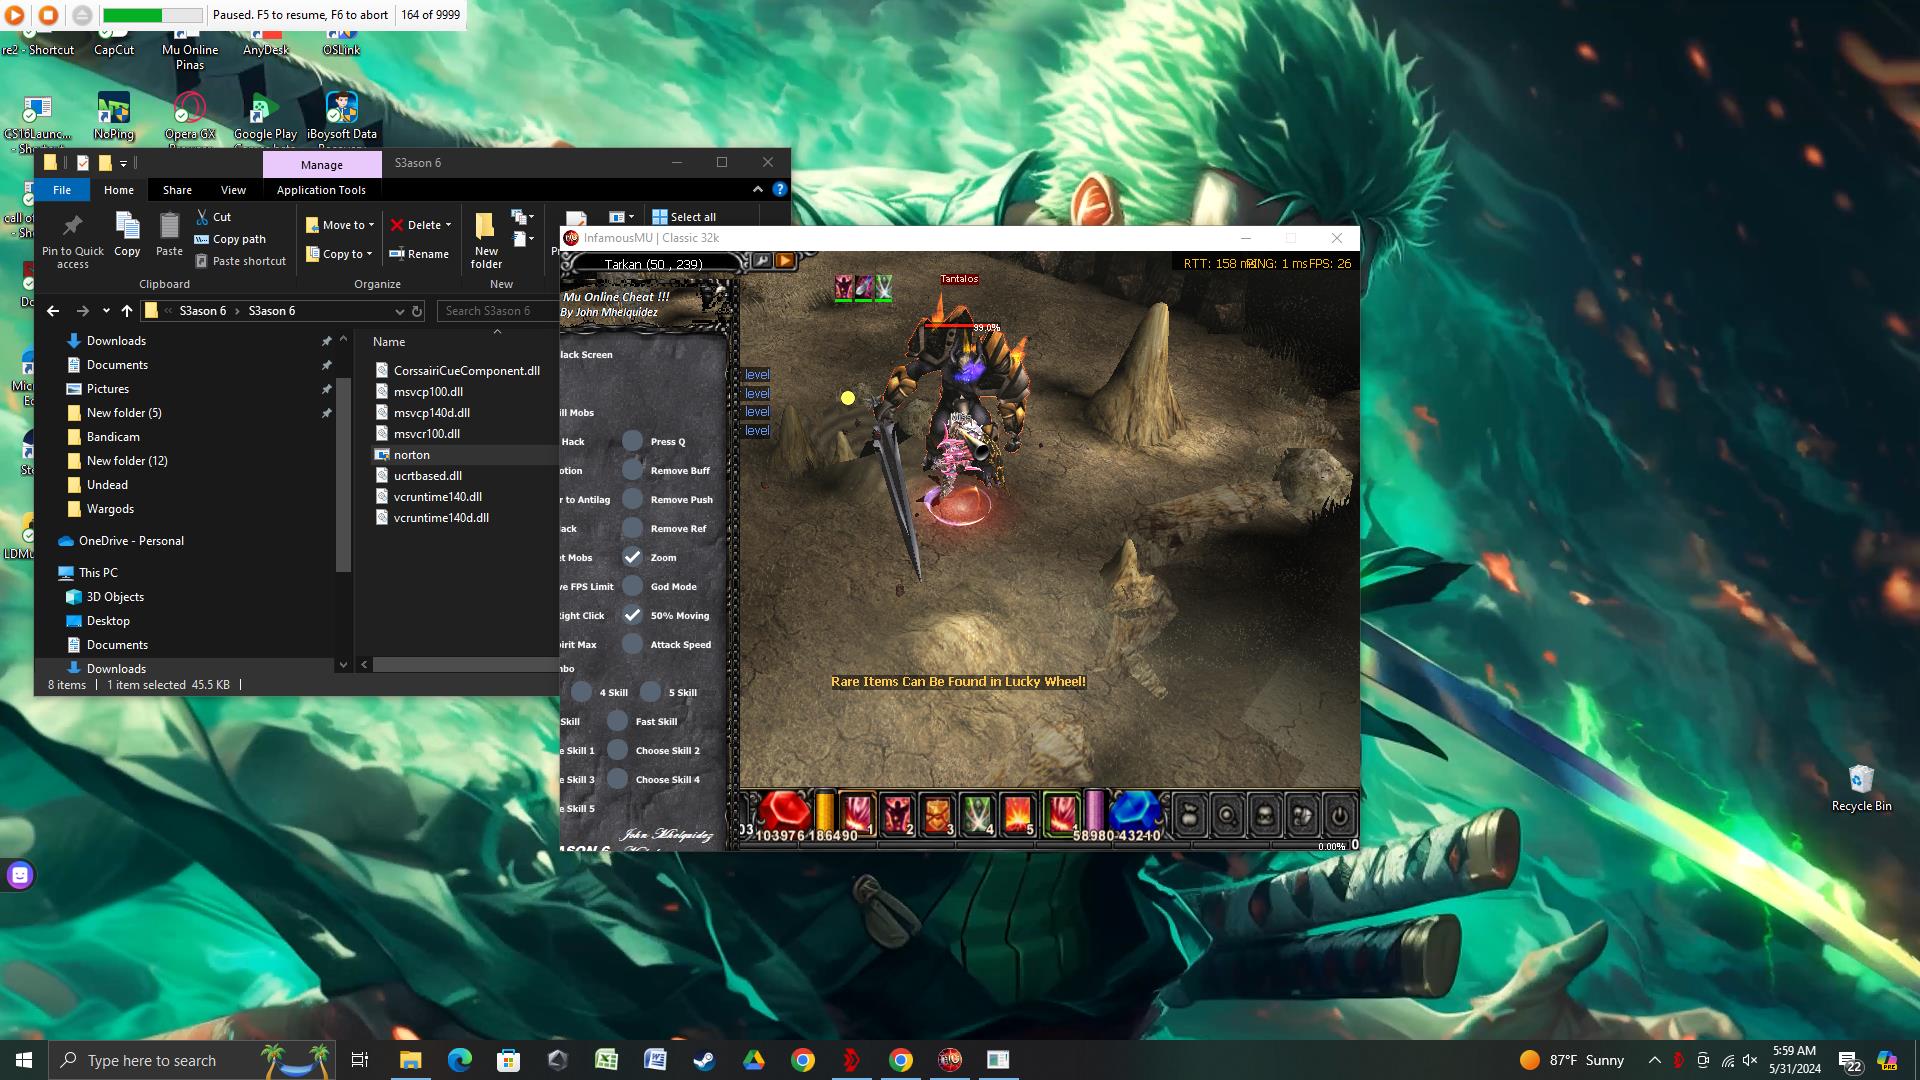This screenshot has width=1920, height=1080.
Task: Click the power button icon in game bar
Action: point(1339,816)
